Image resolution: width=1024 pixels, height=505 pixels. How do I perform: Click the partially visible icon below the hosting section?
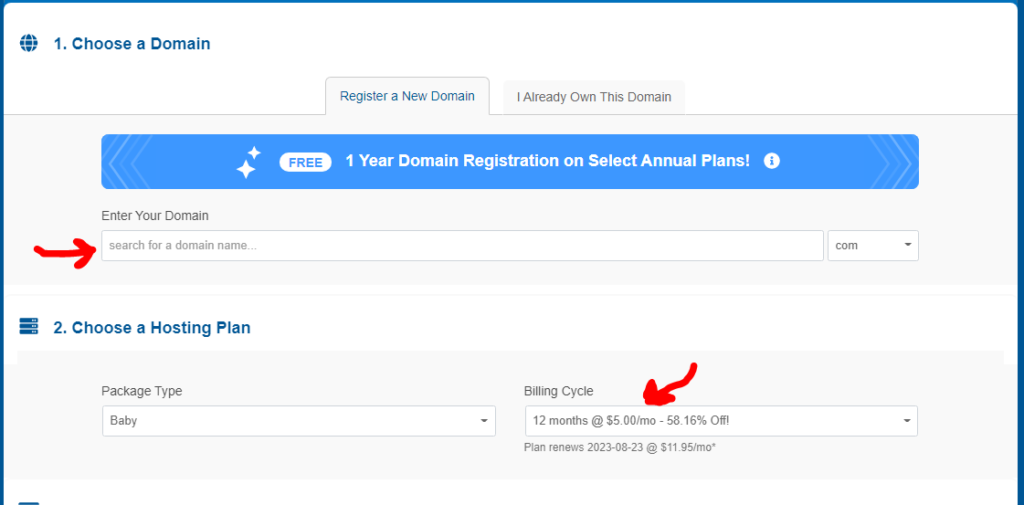[x=29, y=502]
